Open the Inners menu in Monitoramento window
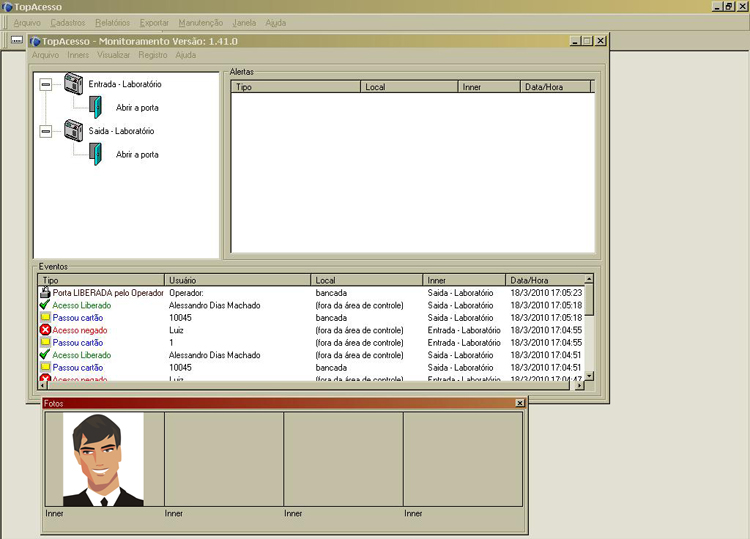Viewport: 750px width, 539px height. (78, 55)
